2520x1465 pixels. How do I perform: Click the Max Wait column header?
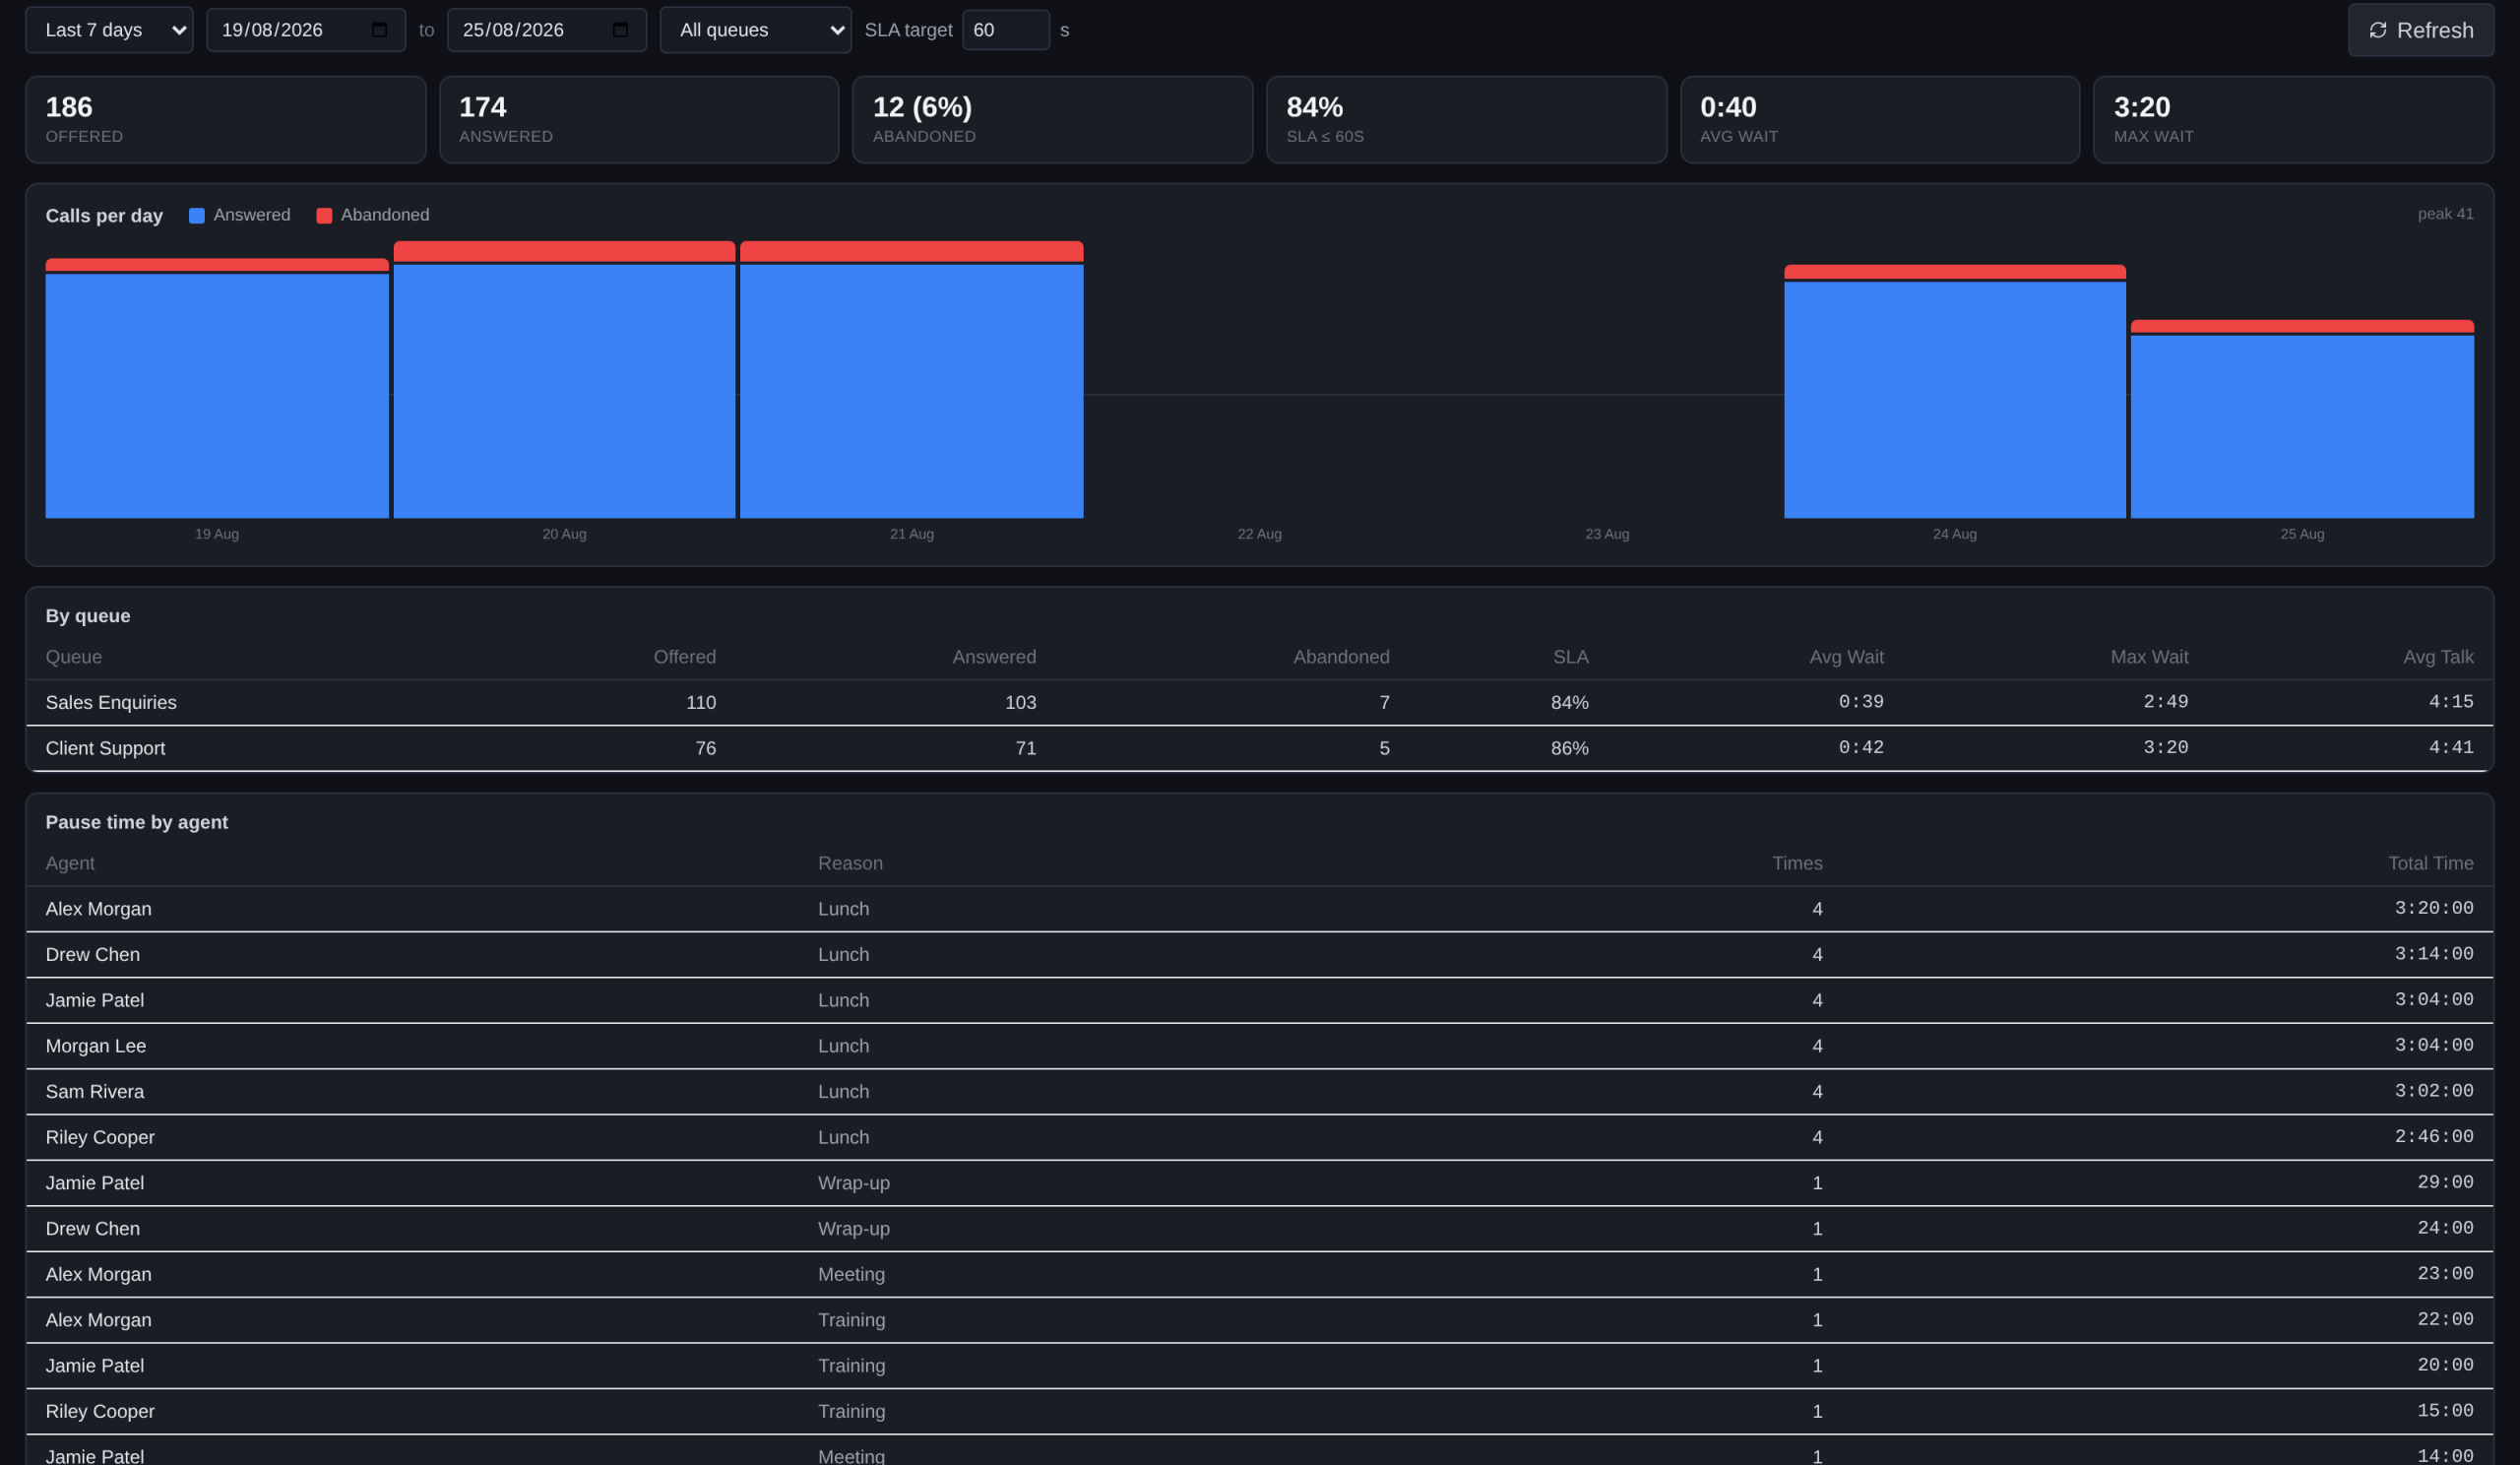pyautogui.click(x=2149, y=657)
